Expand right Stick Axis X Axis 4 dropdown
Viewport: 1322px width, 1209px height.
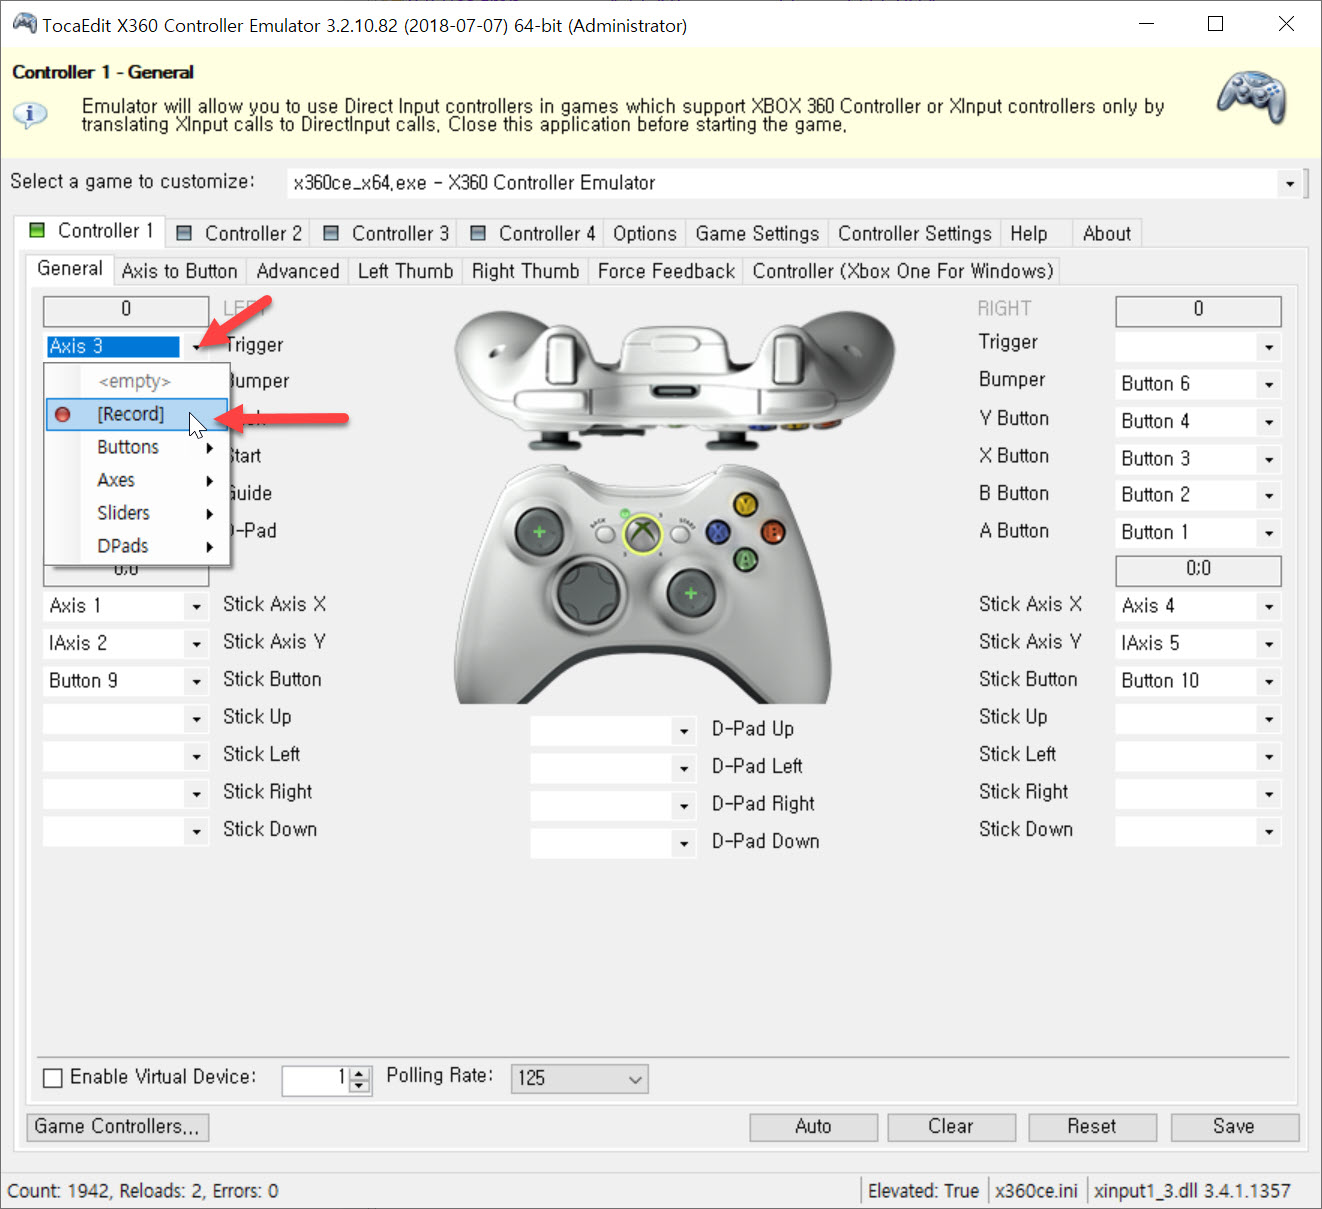click(1269, 606)
